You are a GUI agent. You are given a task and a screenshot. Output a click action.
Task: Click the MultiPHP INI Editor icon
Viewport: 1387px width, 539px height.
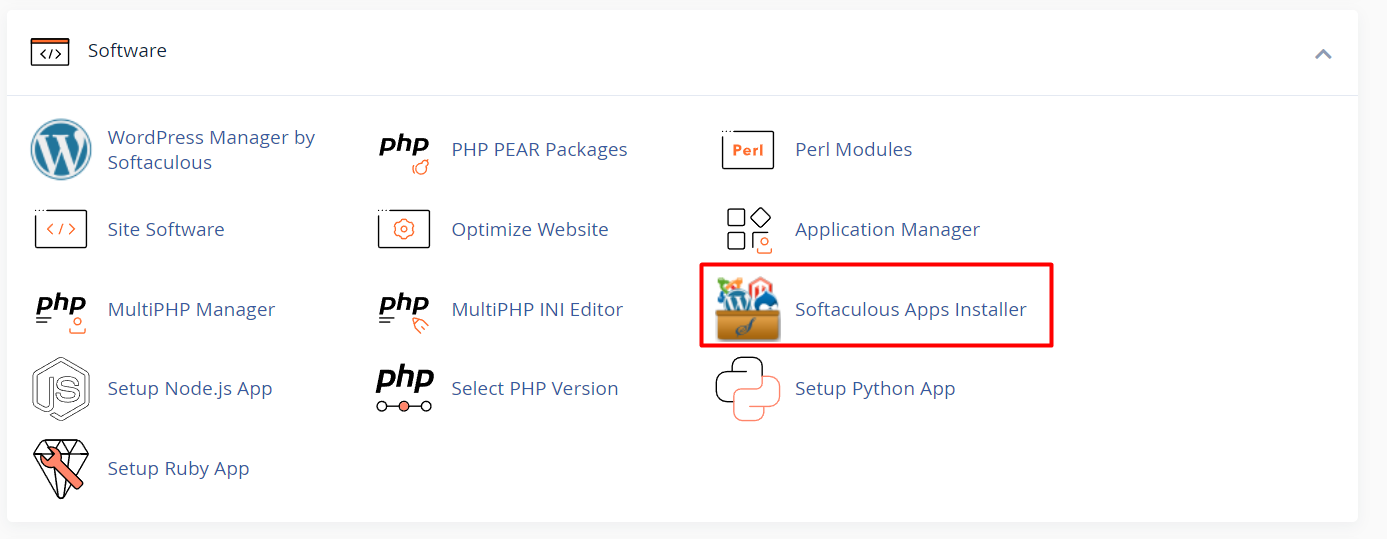click(x=404, y=311)
